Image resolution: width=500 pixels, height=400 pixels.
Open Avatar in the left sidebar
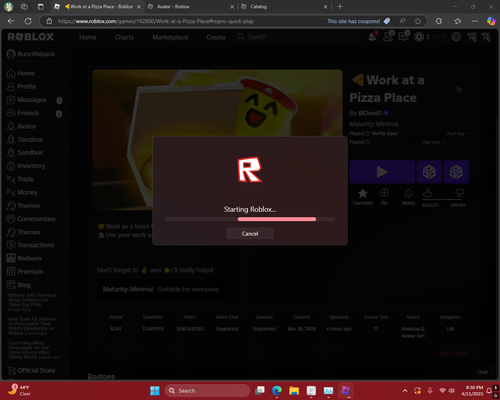click(21, 126)
